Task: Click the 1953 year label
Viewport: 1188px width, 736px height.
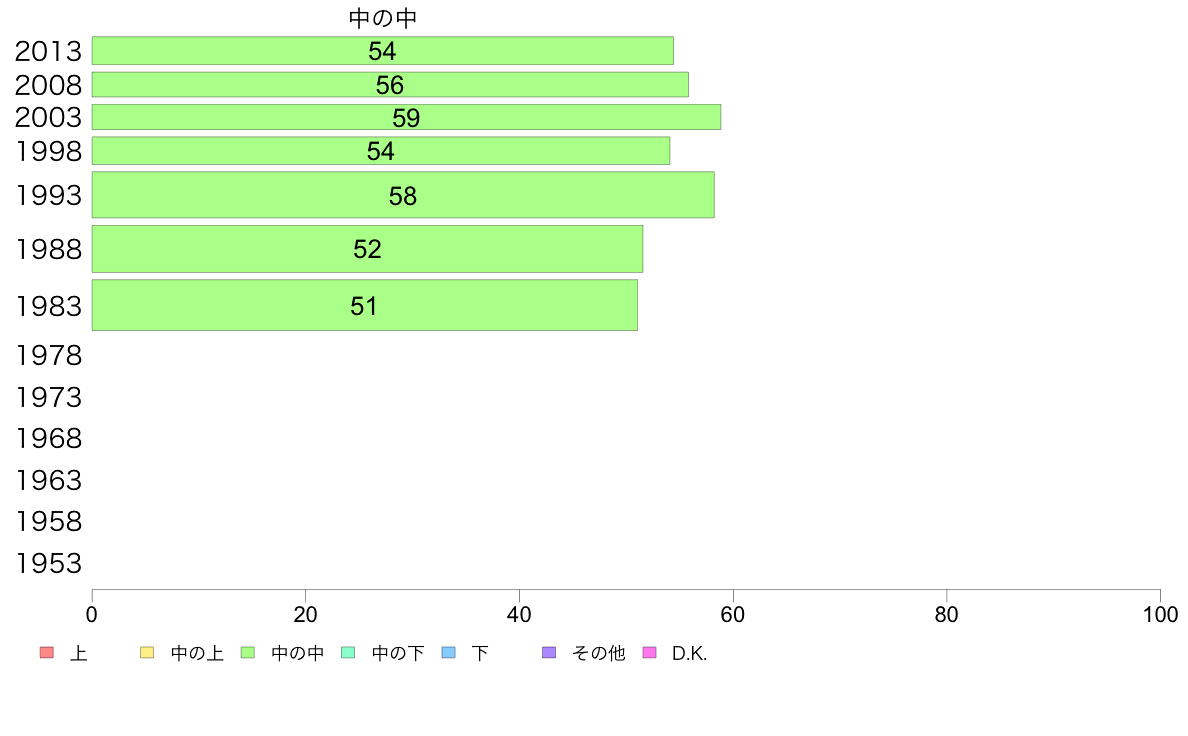Action: [x=48, y=563]
